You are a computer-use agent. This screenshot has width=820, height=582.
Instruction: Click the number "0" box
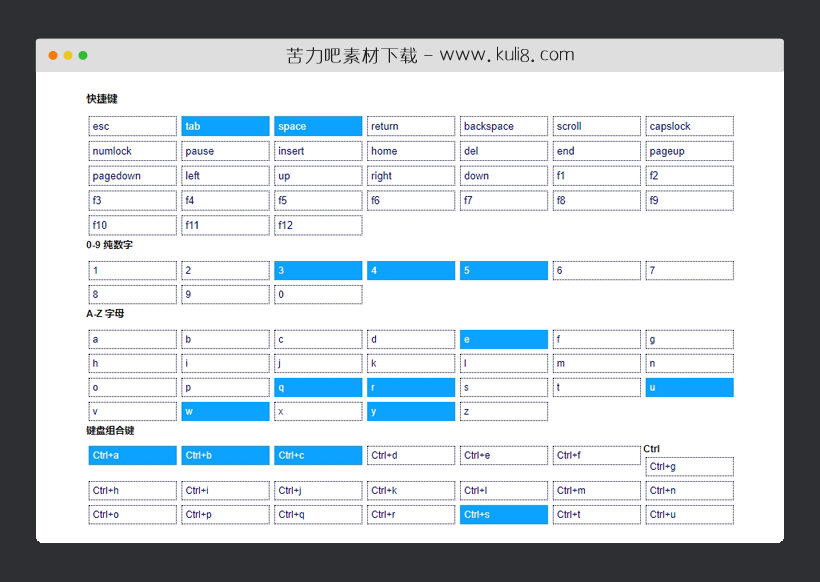(x=318, y=295)
